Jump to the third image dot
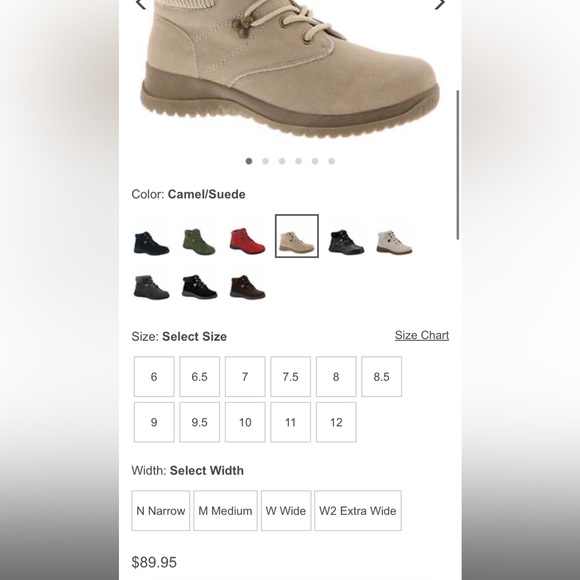This screenshot has height=580, width=580. tap(282, 161)
